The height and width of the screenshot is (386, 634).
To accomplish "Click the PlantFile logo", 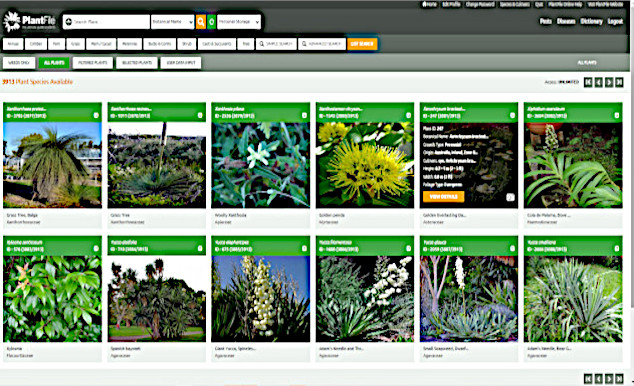I will [29, 22].
